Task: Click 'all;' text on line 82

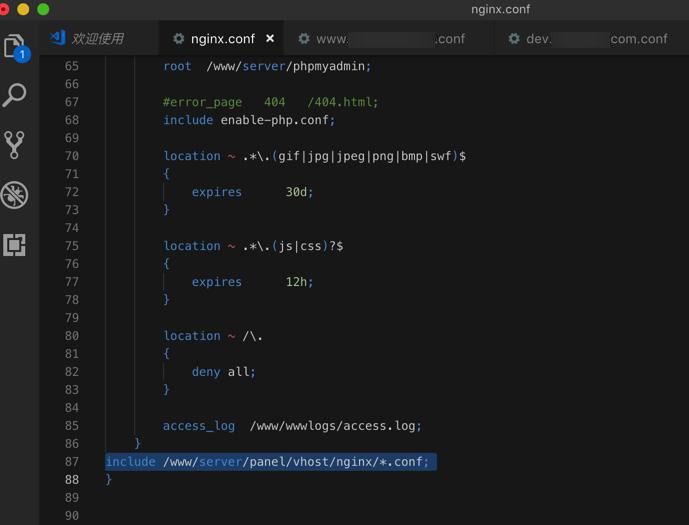Action: [x=241, y=372]
